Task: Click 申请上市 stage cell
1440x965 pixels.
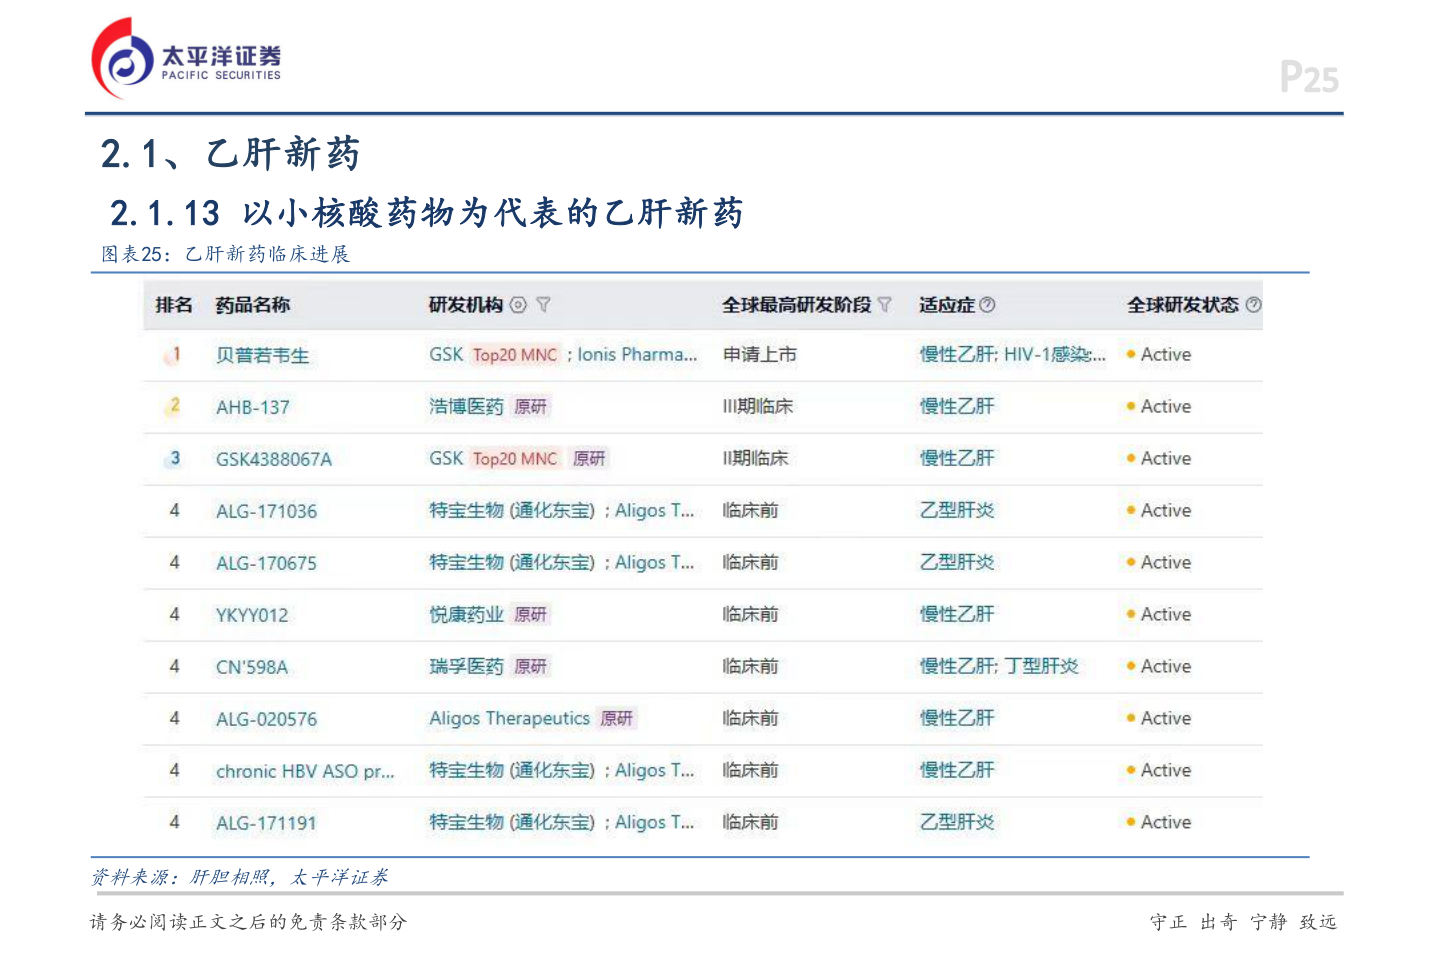Action: pyautogui.click(x=760, y=354)
